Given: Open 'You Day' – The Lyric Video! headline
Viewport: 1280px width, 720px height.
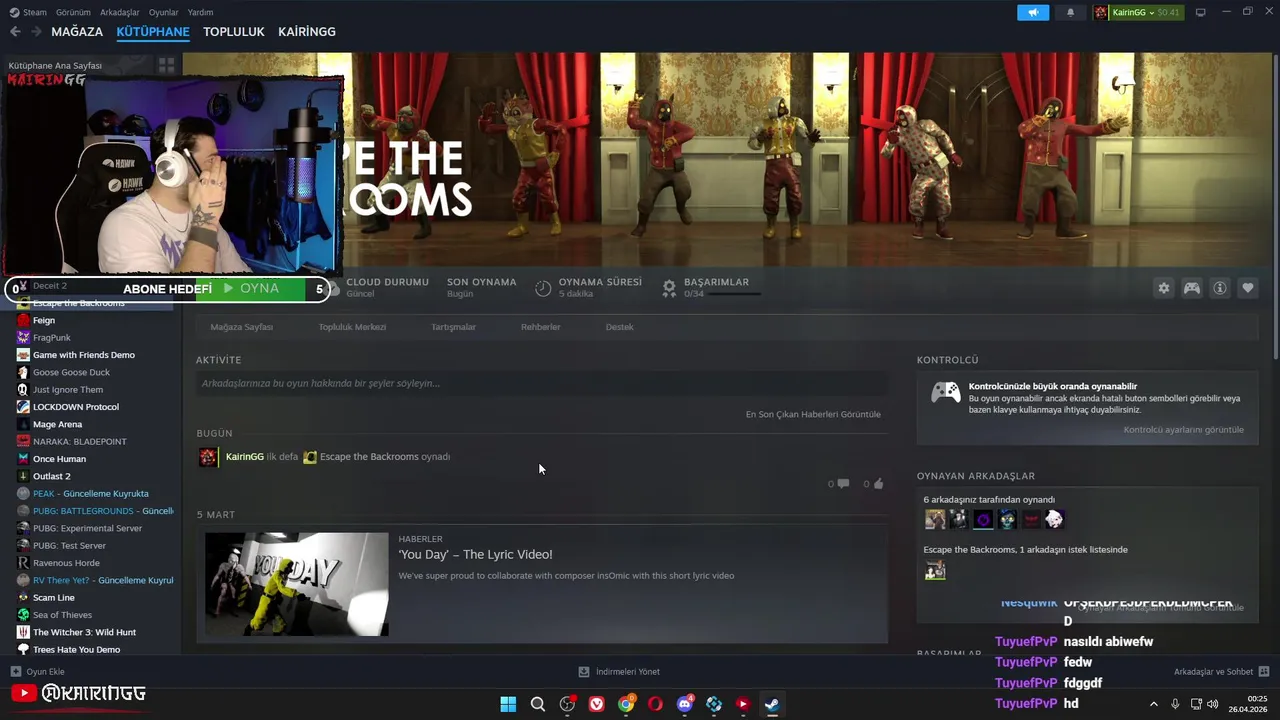Looking at the screenshot, I should [x=475, y=554].
